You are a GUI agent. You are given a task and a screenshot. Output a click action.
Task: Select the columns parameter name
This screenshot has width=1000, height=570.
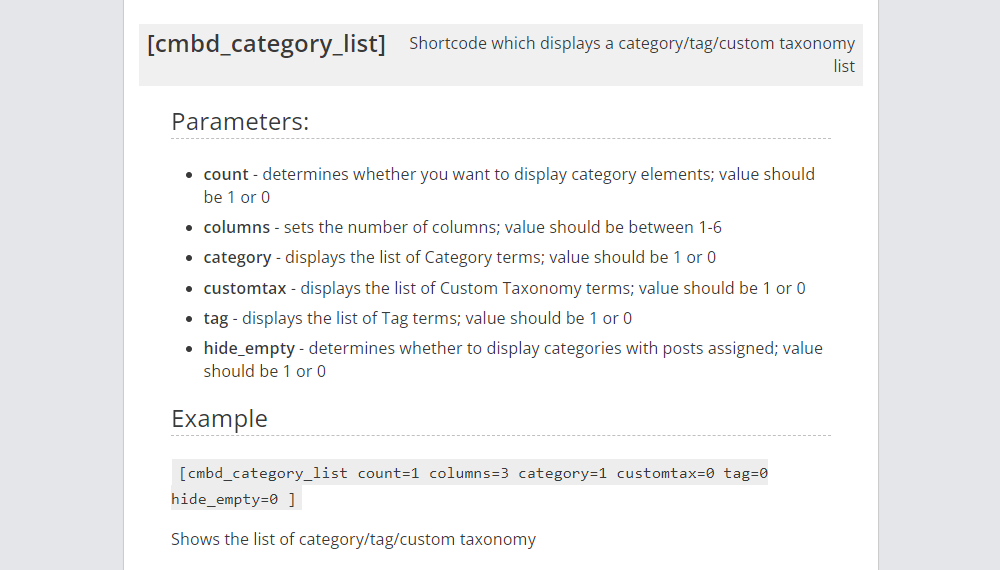pos(237,227)
